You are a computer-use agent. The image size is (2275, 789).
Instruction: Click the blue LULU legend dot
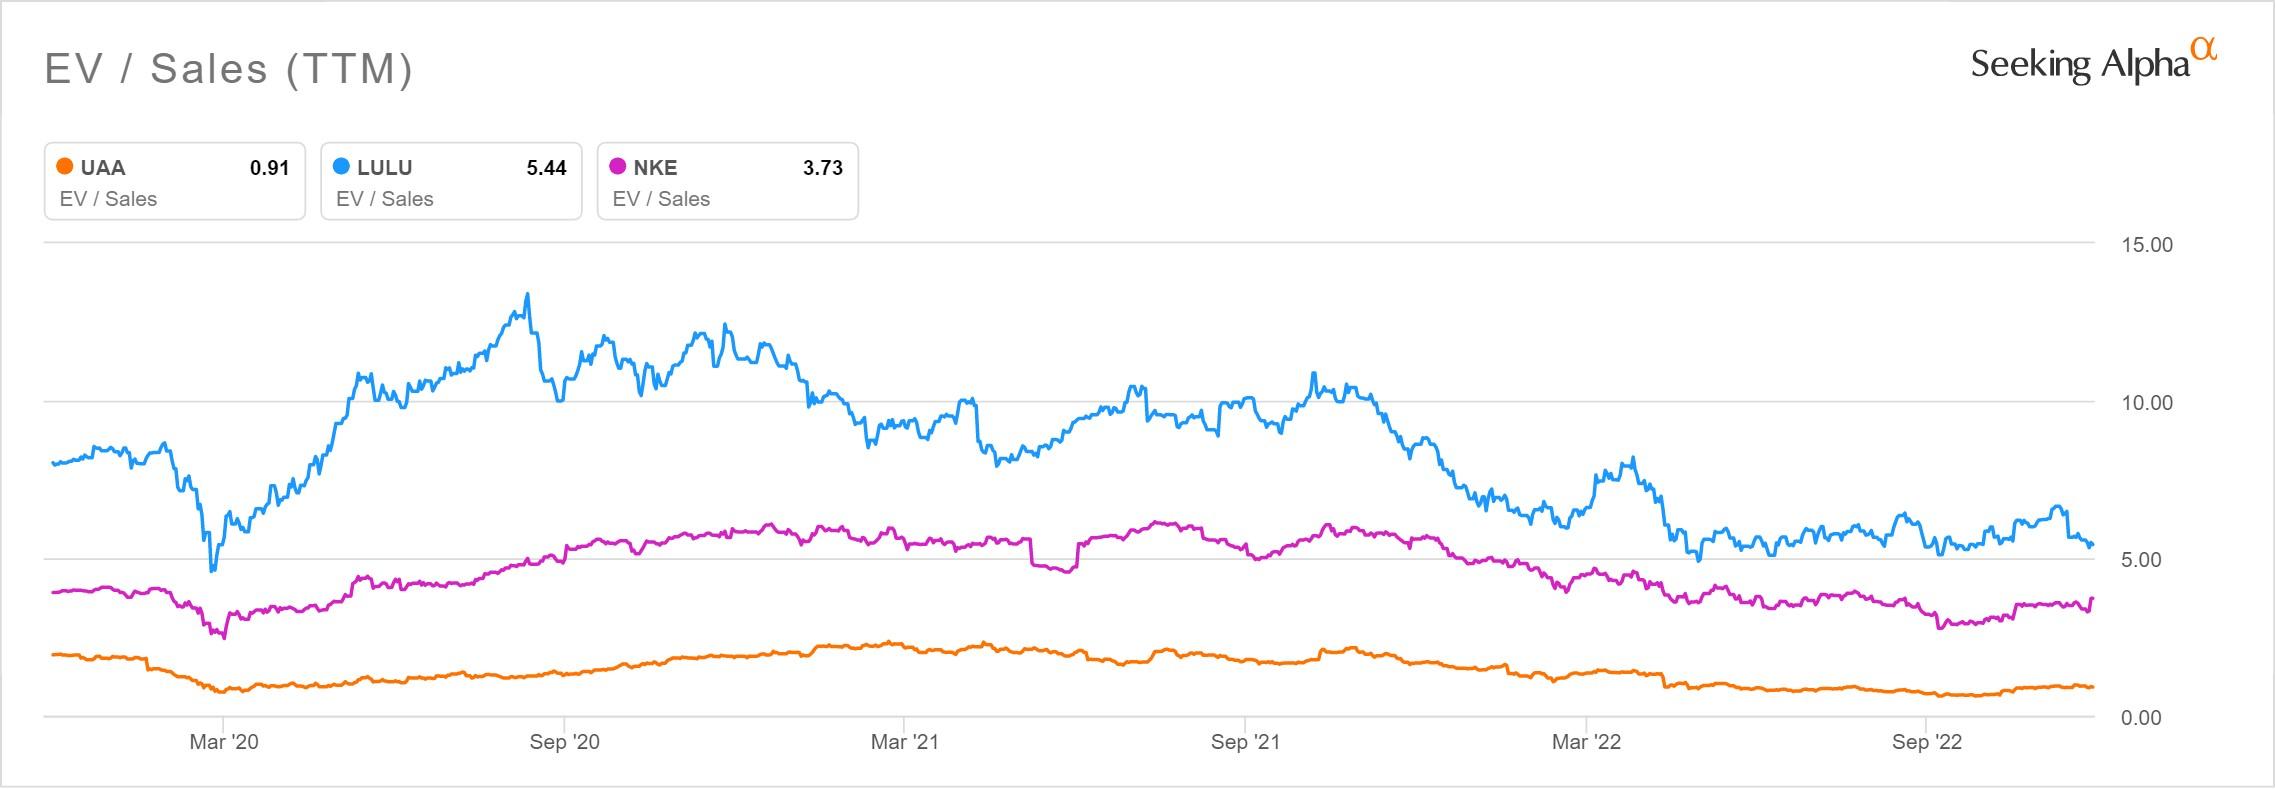[x=342, y=167]
